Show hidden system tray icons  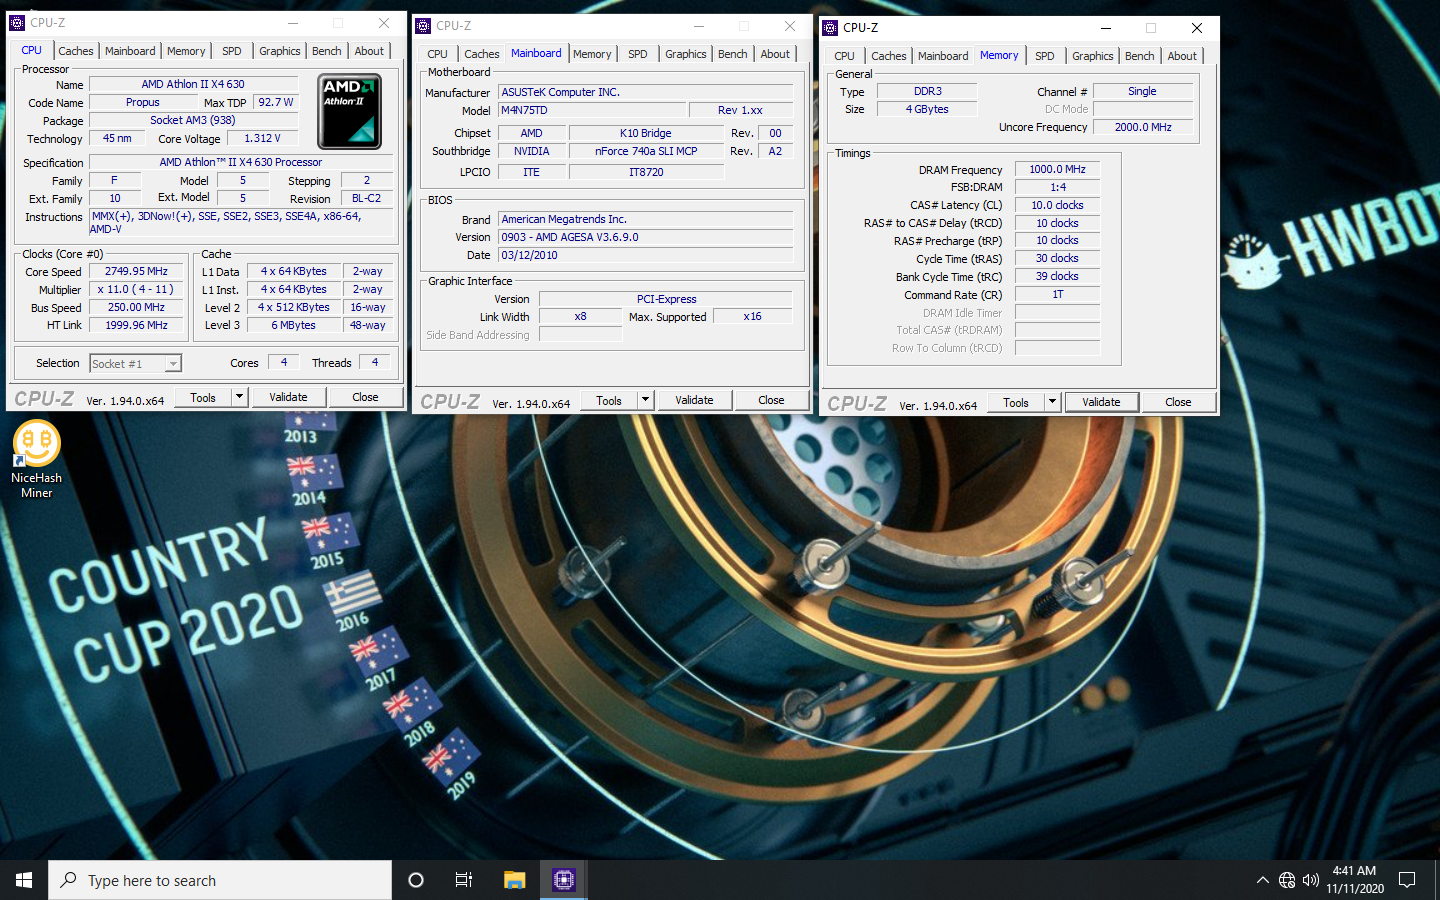pyautogui.click(x=1262, y=880)
